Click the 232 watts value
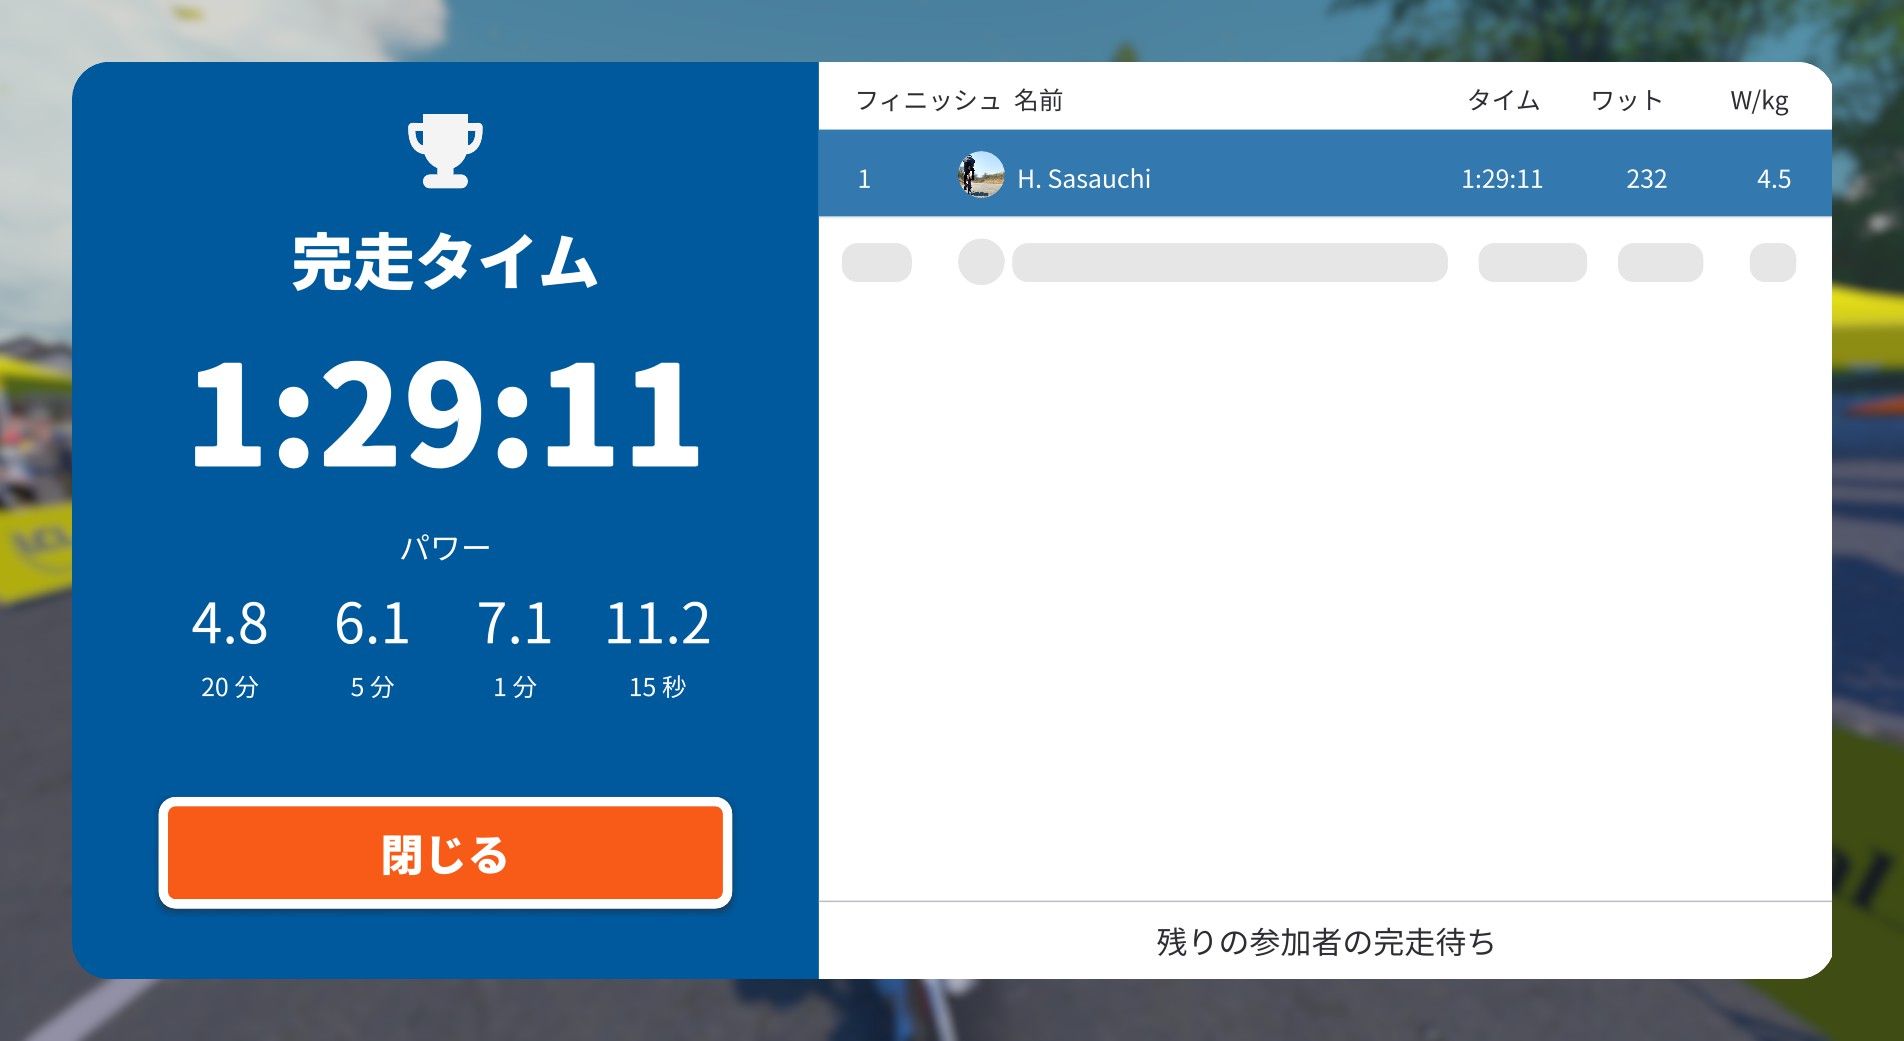 click(1646, 179)
